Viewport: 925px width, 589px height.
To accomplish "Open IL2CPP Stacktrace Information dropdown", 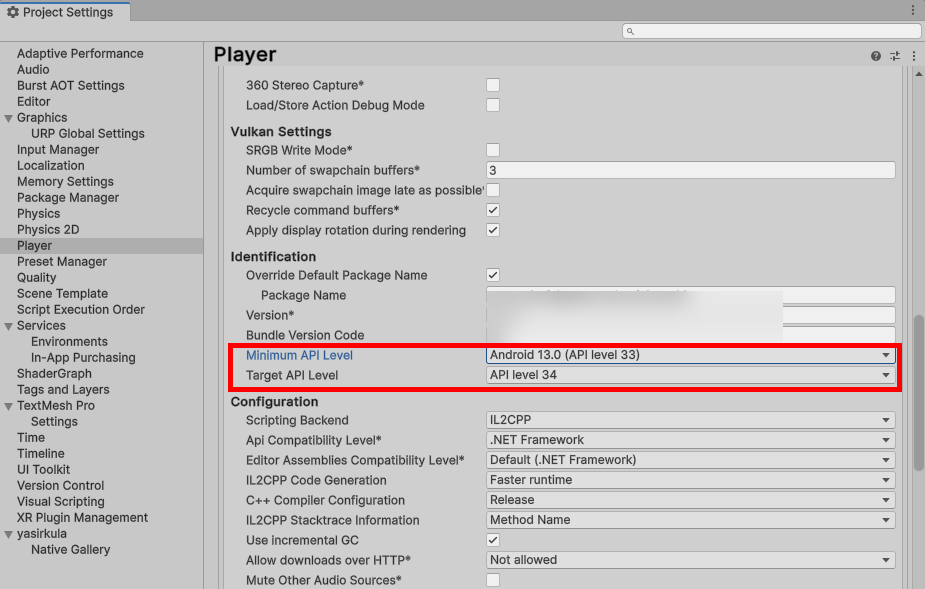I will click(x=690, y=520).
